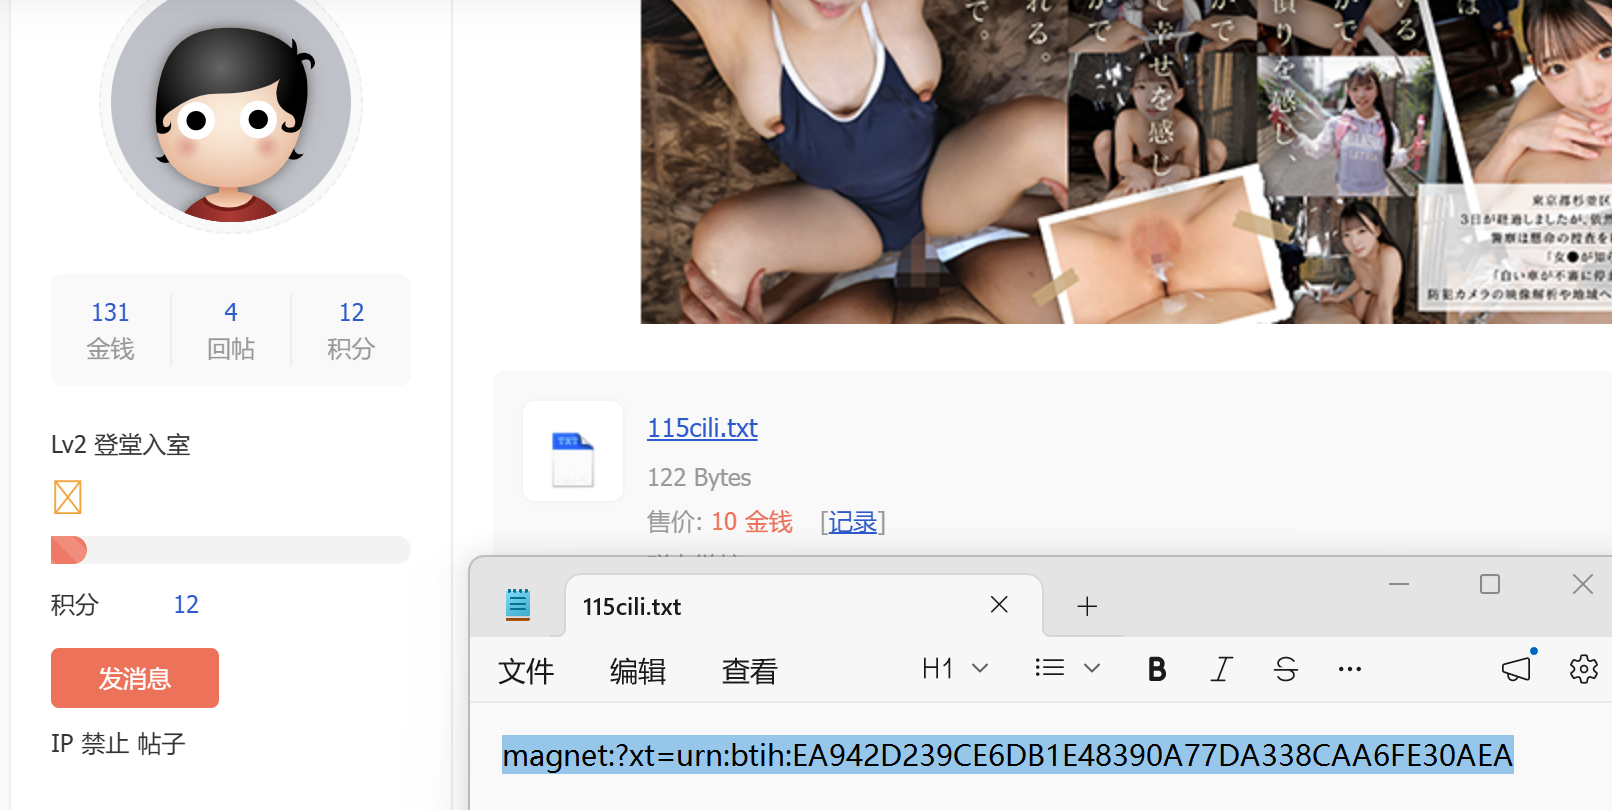Maximize the Notepad window
The height and width of the screenshot is (810, 1612).
[x=1490, y=584]
